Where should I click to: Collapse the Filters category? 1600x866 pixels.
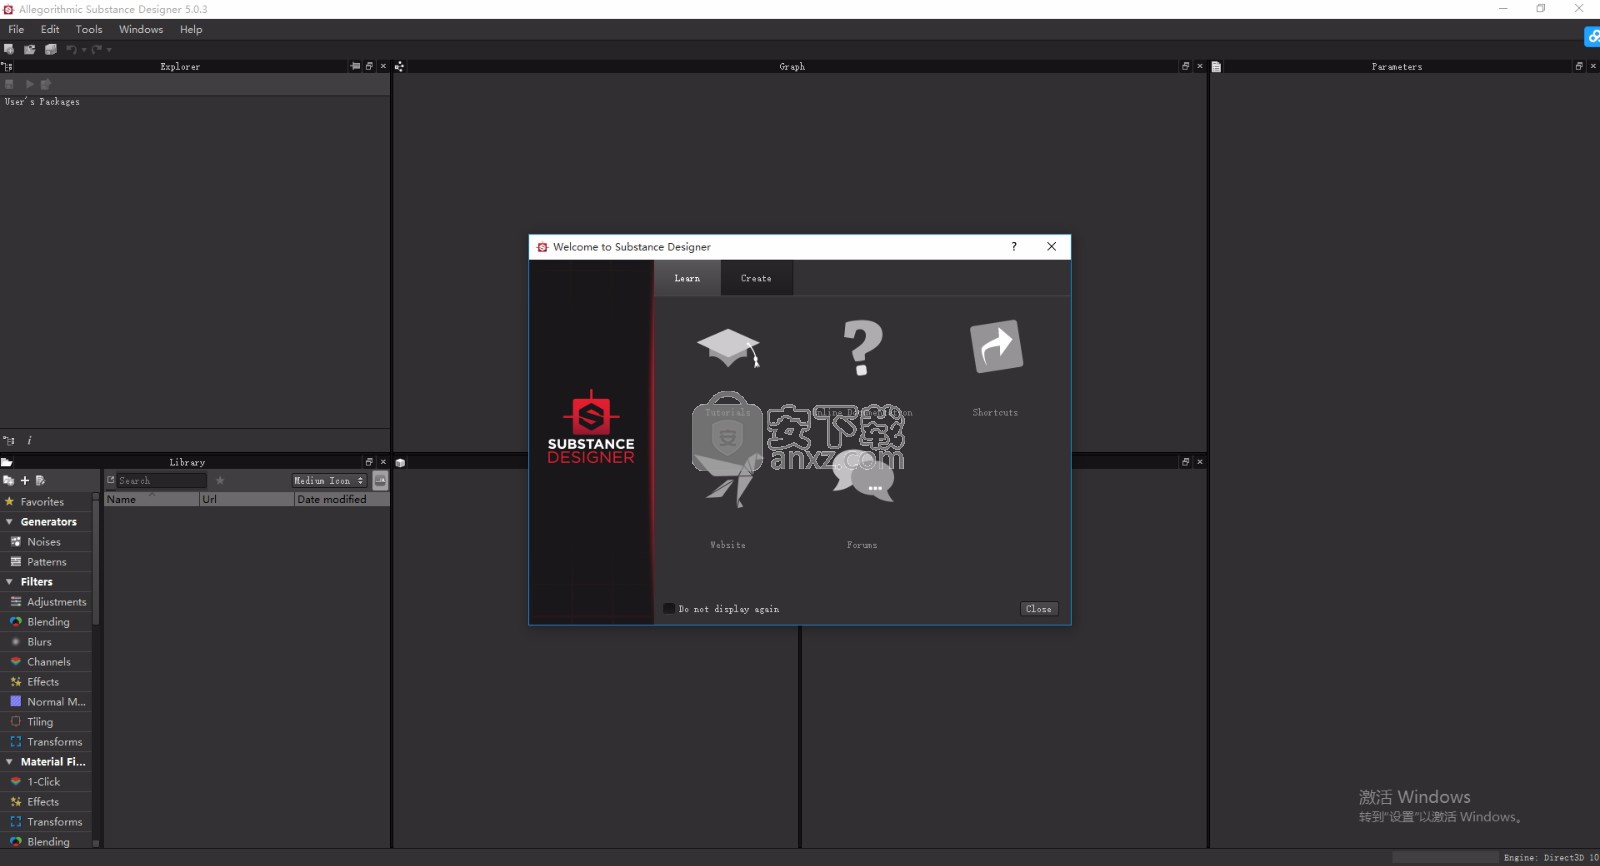[x=9, y=582]
